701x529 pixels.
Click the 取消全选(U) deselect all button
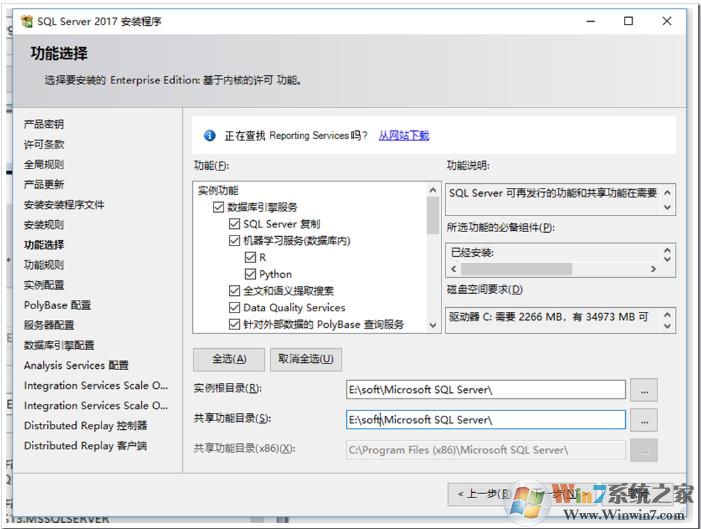tap(306, 359)
